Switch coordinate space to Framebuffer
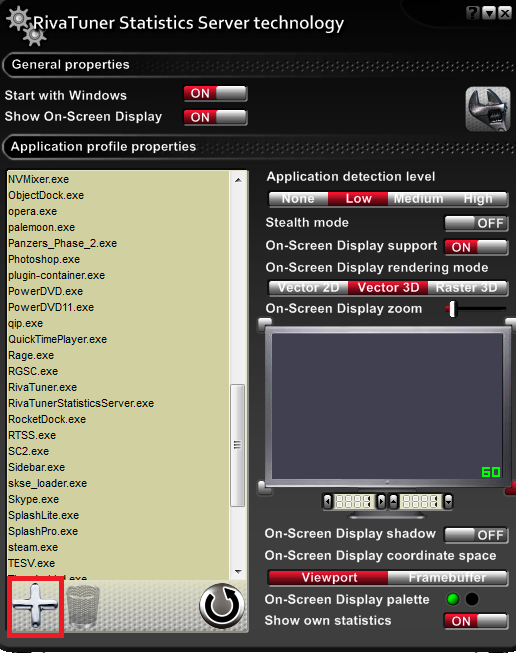 447,578
